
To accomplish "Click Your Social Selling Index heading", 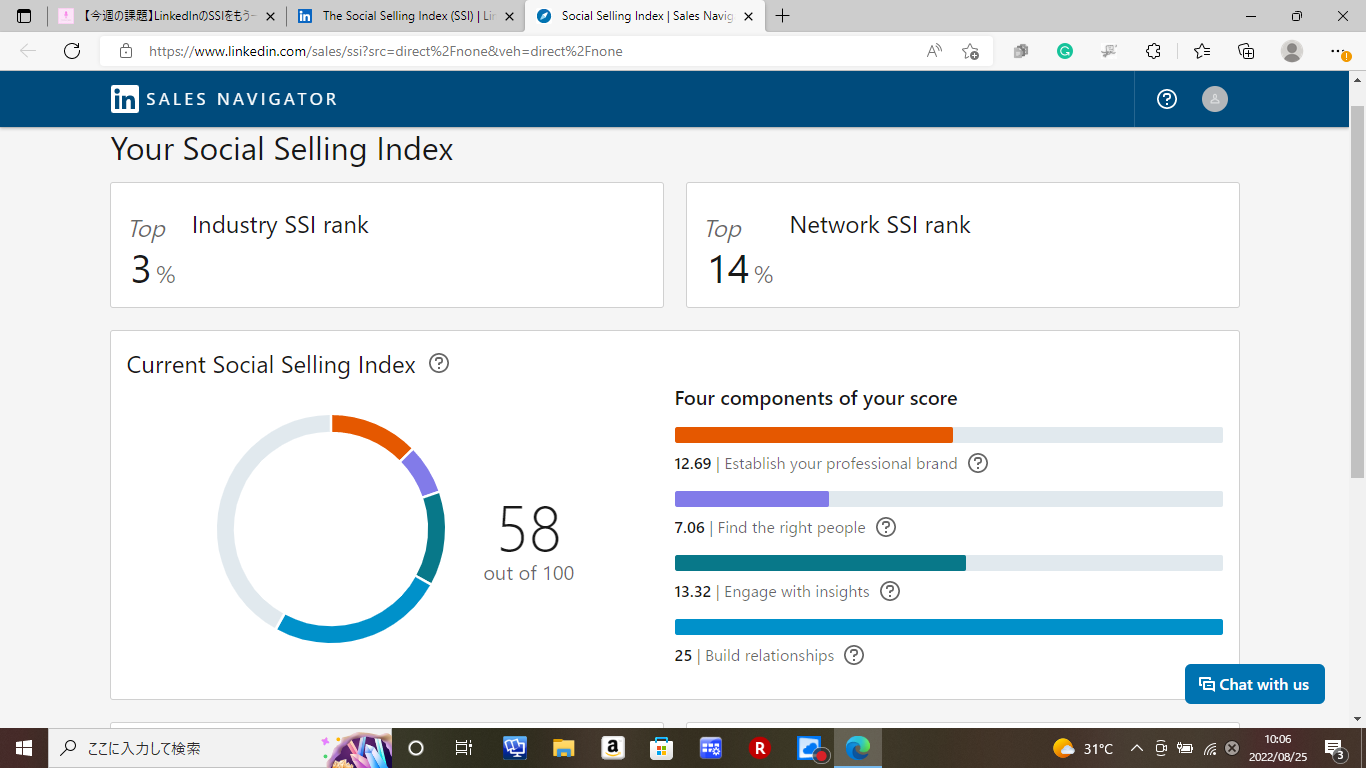I will pos(282,149).
